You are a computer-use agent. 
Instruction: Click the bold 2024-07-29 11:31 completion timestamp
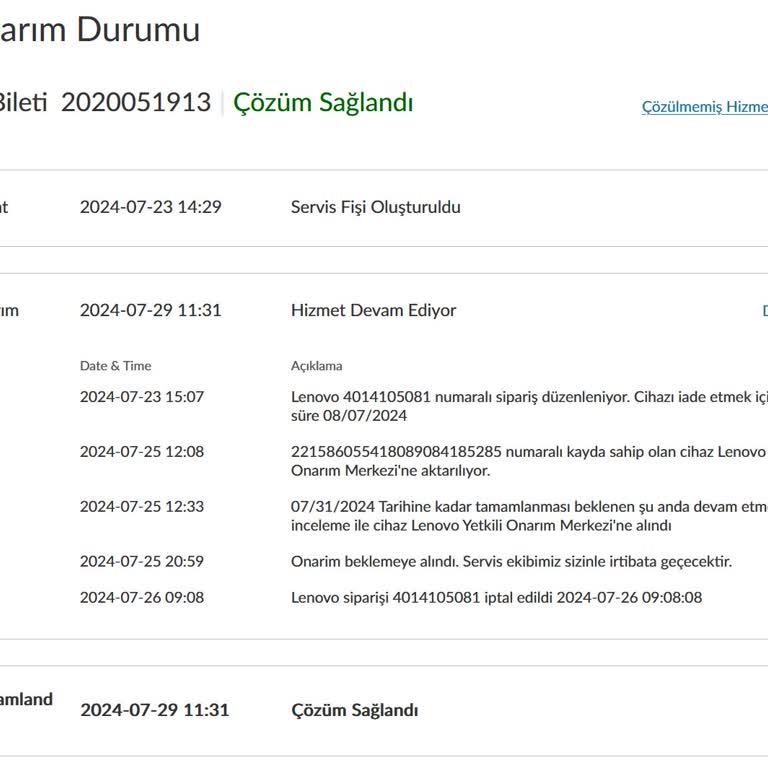point(155,710)
